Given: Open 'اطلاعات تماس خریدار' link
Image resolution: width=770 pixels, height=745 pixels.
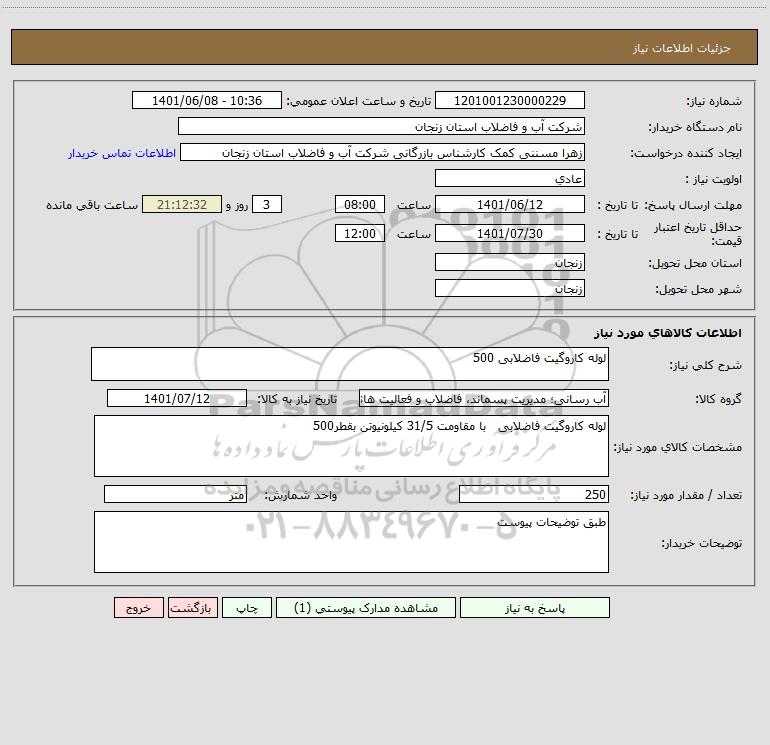Looking at the screenshot, I should click(122, 153).
